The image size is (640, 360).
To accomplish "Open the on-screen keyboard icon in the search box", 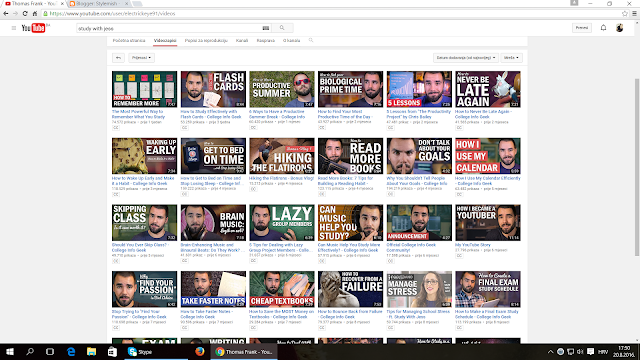I will tap(266, 28).
